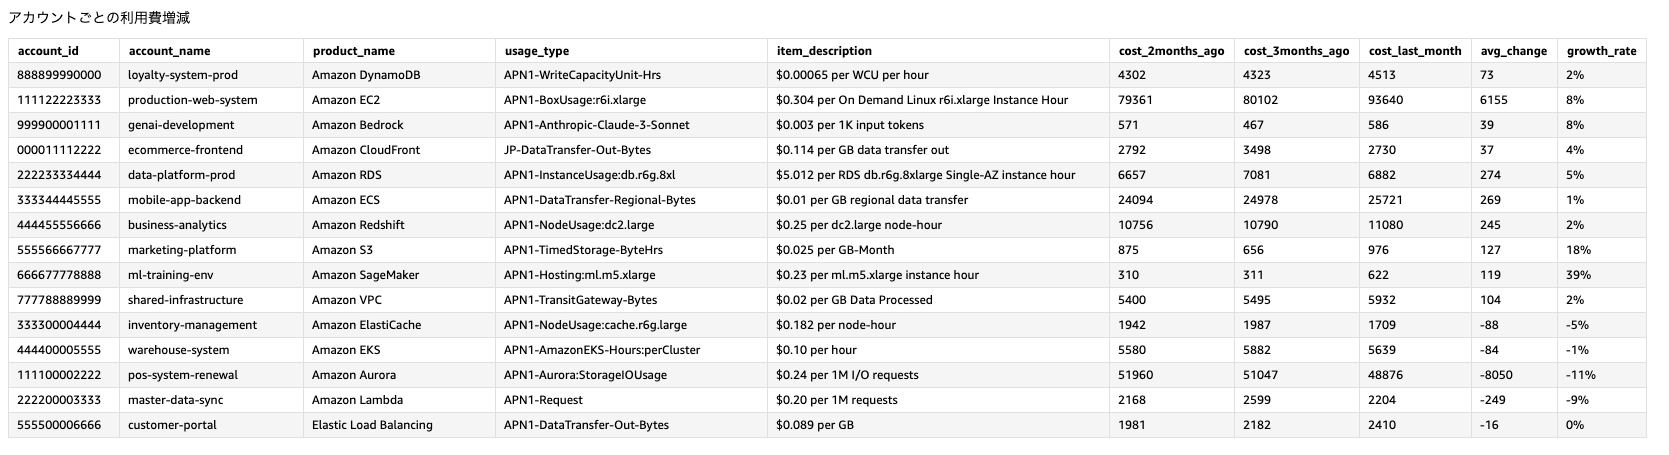Viewport: 1669px width, 455px height.
Task: Click the Amazon S3 product cell
Action: coord(341,250)
